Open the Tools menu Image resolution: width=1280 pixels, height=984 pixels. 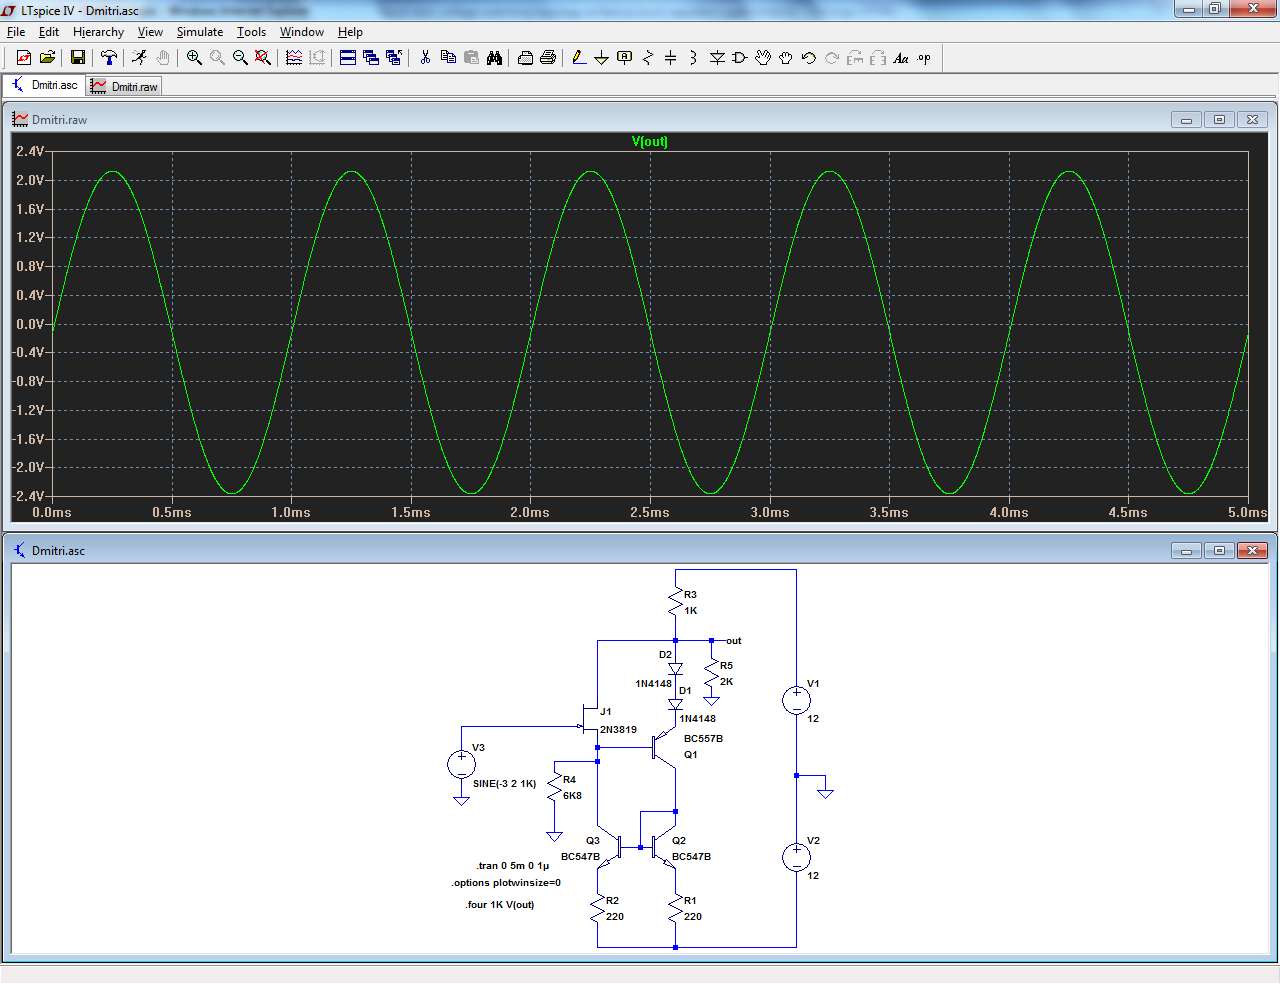point(251,32)
